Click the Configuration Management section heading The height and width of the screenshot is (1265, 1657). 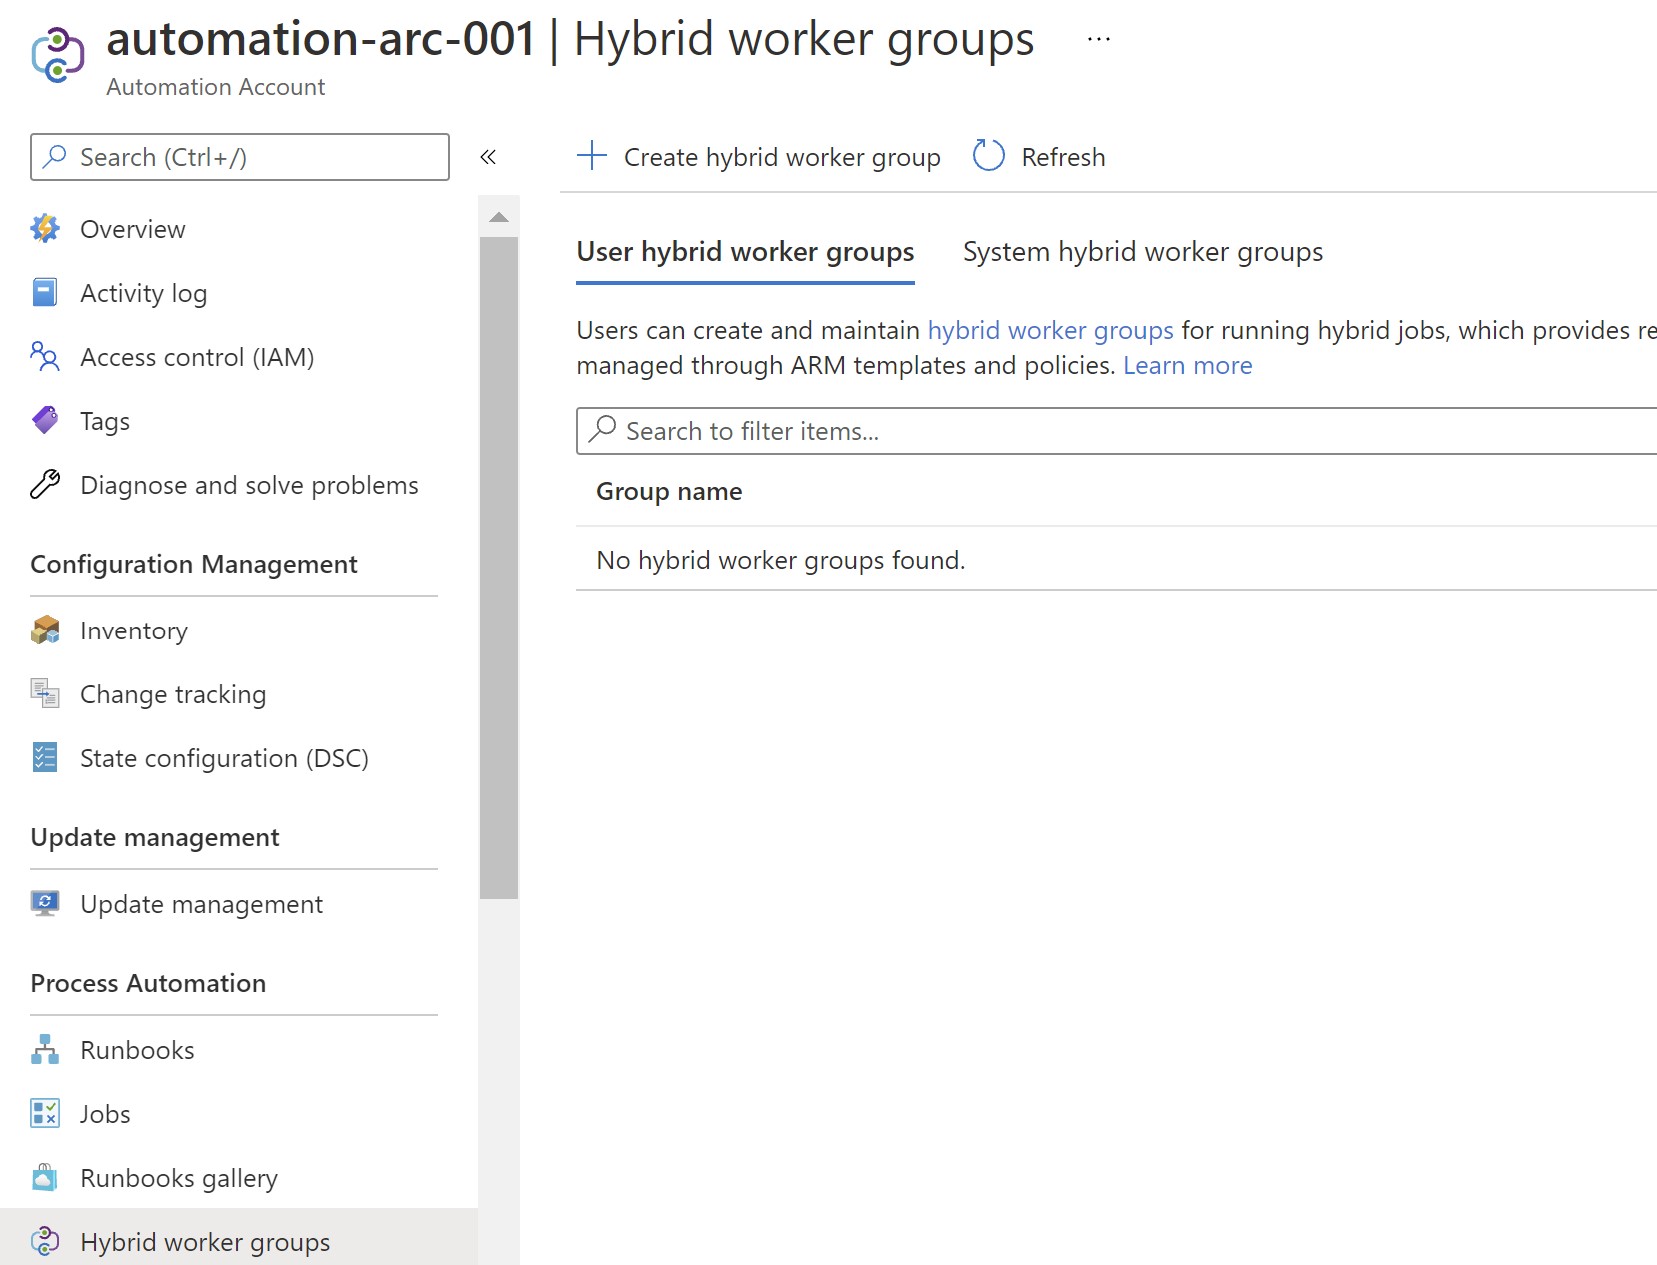(194, 564)
